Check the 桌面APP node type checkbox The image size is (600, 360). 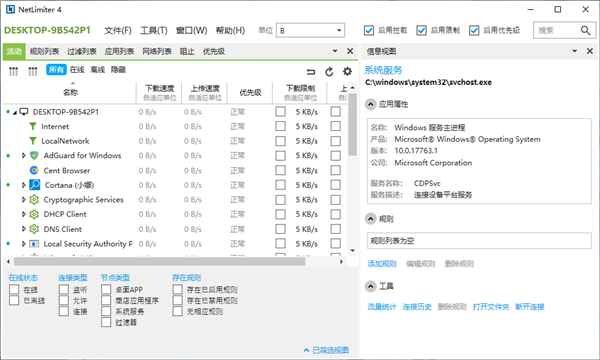click(106, 289)
